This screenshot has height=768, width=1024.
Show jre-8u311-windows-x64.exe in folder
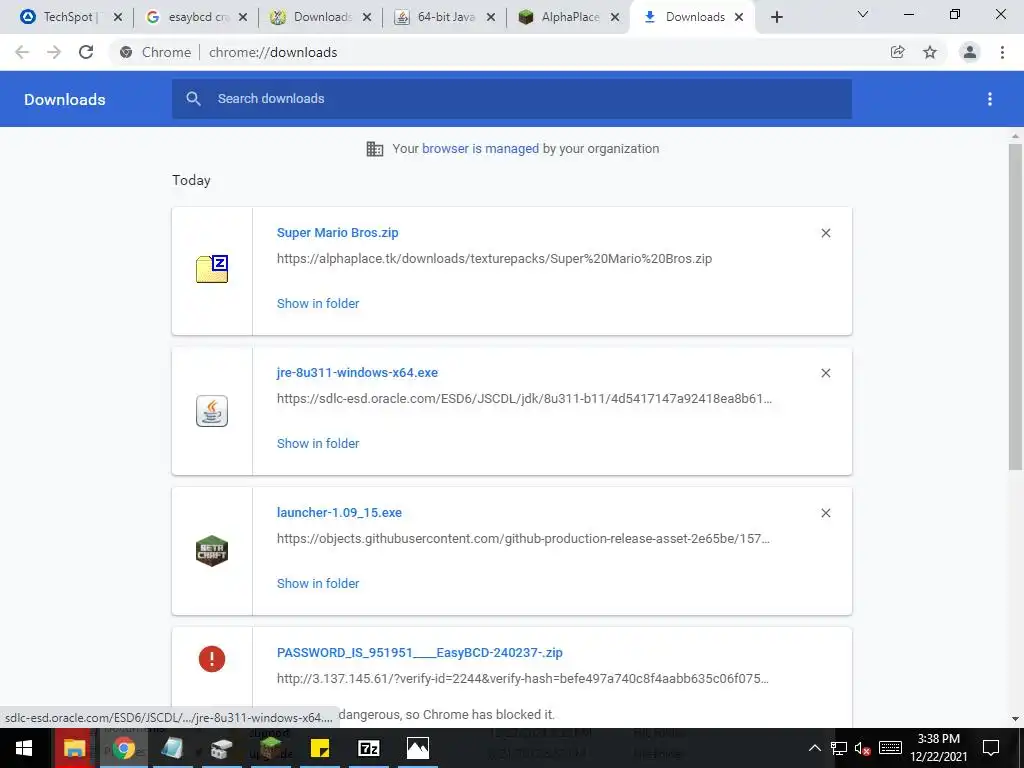point(318,443)
